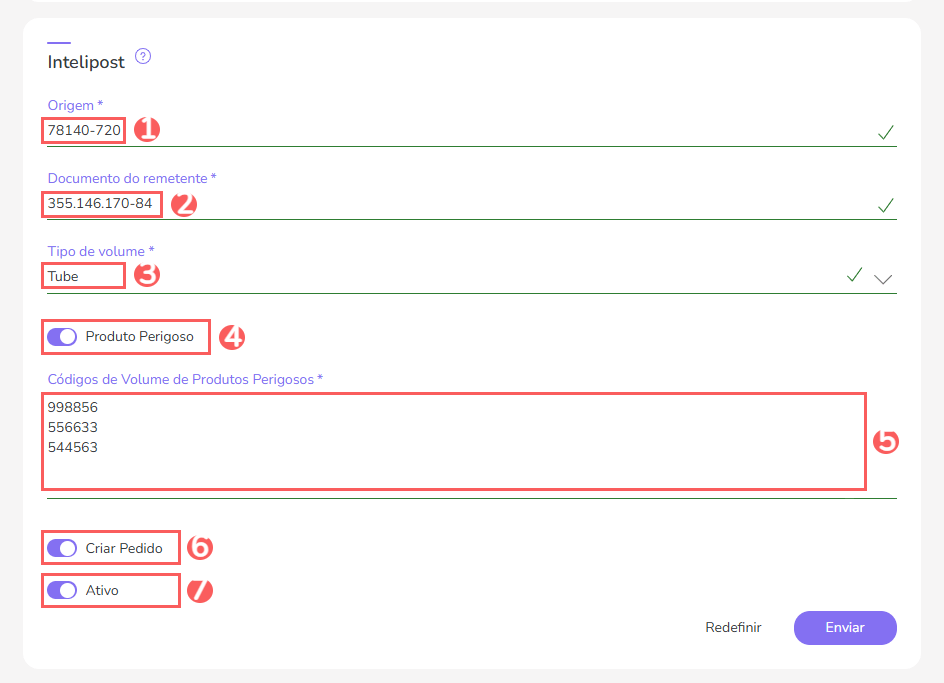
Task: Toggle the Produto Perigoso switch
Action: [62, 337]
